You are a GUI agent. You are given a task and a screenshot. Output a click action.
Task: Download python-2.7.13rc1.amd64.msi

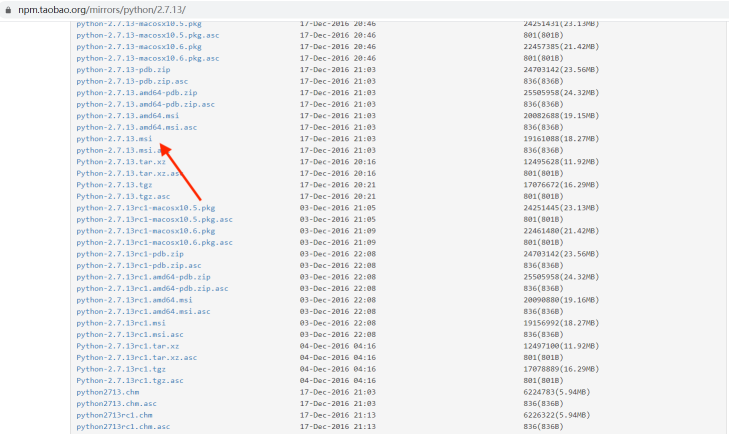point(134,300)
